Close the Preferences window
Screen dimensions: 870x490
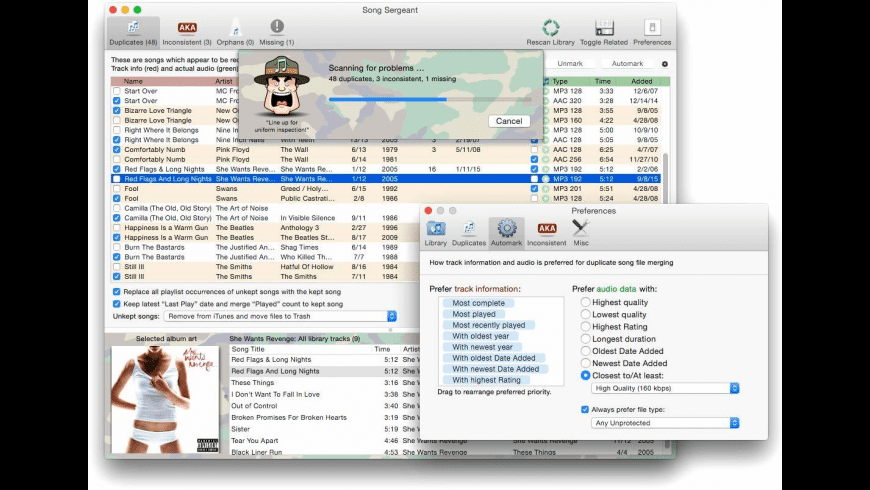tap(428, 211)
